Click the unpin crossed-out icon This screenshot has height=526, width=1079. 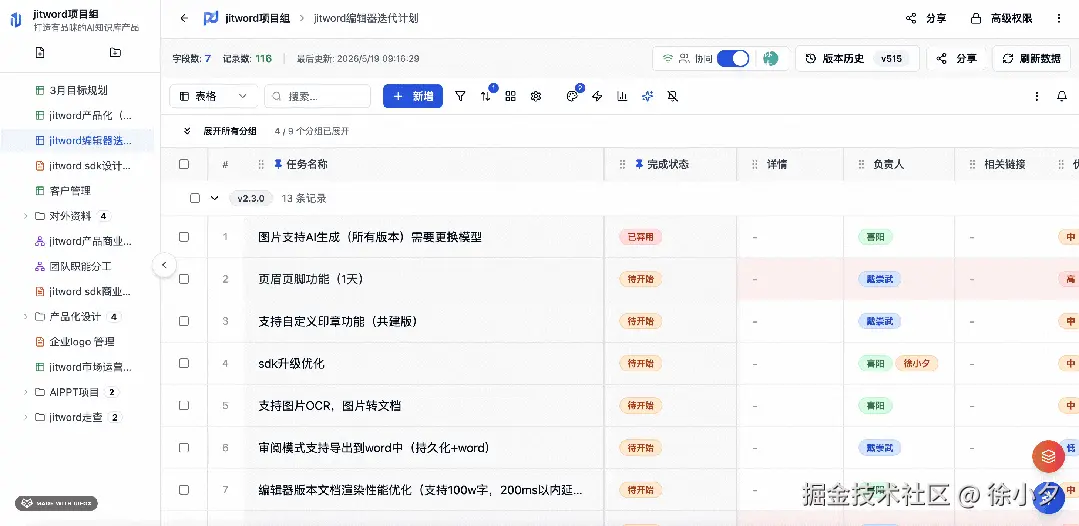[x=673, y=96]
